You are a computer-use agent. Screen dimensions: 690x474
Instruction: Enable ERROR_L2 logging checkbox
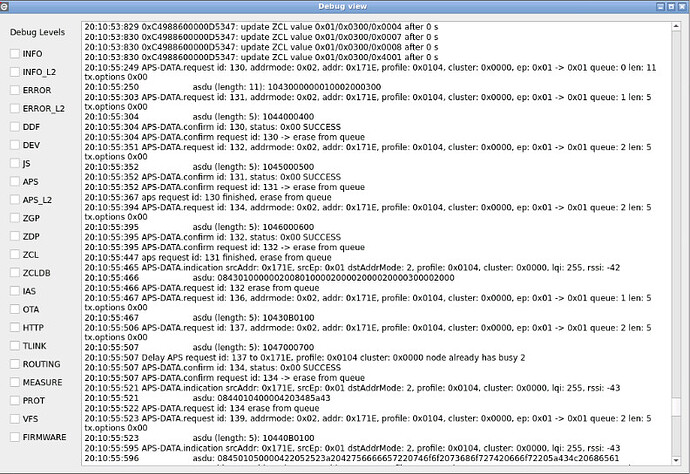click(15, 108)
